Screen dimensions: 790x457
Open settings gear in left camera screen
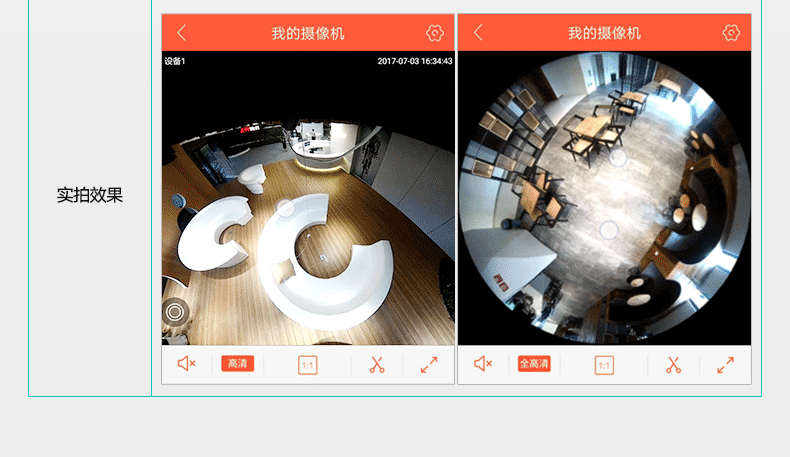pos(434,33)
